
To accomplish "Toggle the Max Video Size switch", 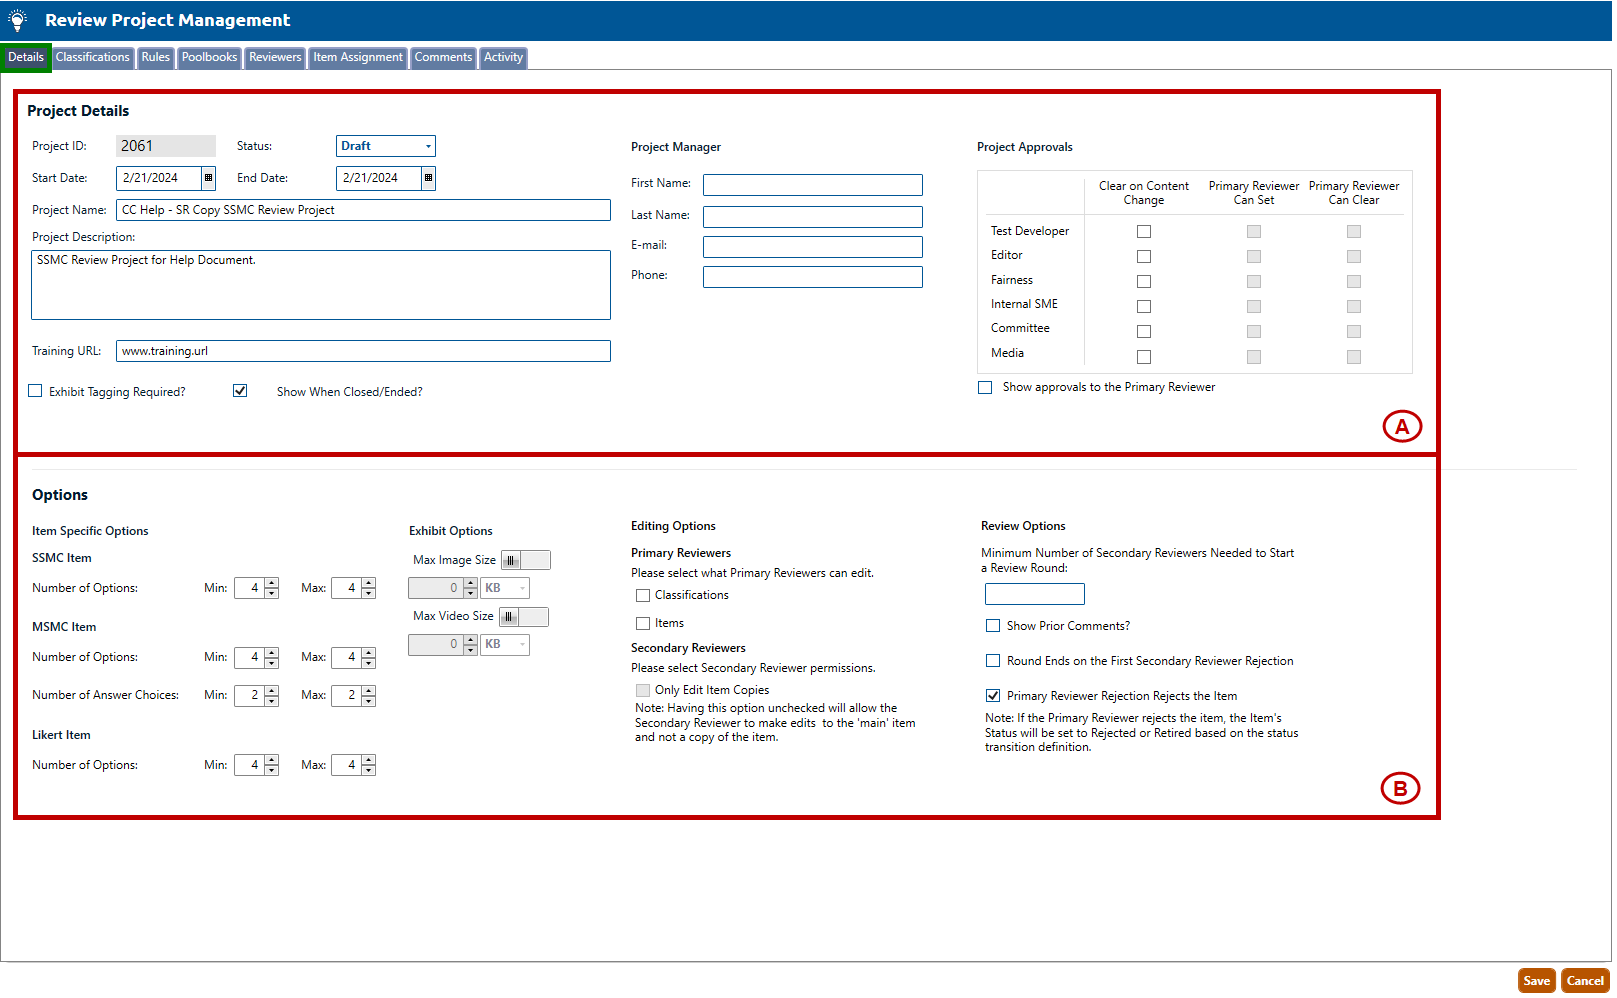I will coord(523,617).
